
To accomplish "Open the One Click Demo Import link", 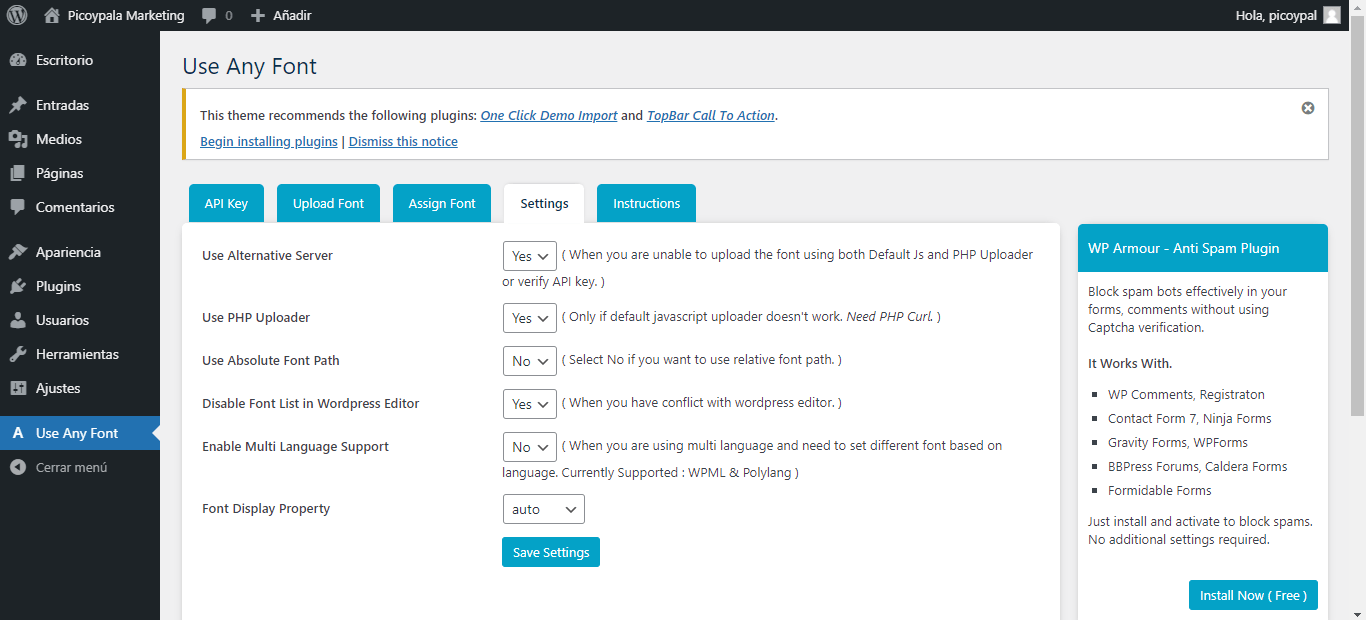I will (x=549, y=115).
